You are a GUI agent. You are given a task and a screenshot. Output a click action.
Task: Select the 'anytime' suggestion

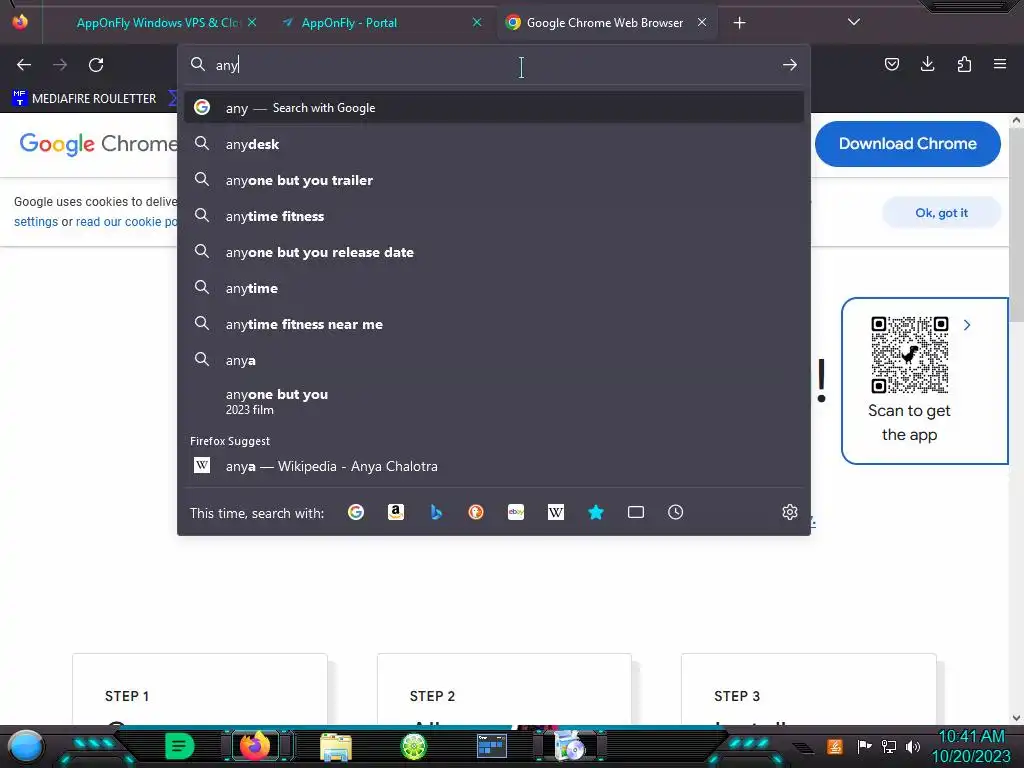coord(494,287)
